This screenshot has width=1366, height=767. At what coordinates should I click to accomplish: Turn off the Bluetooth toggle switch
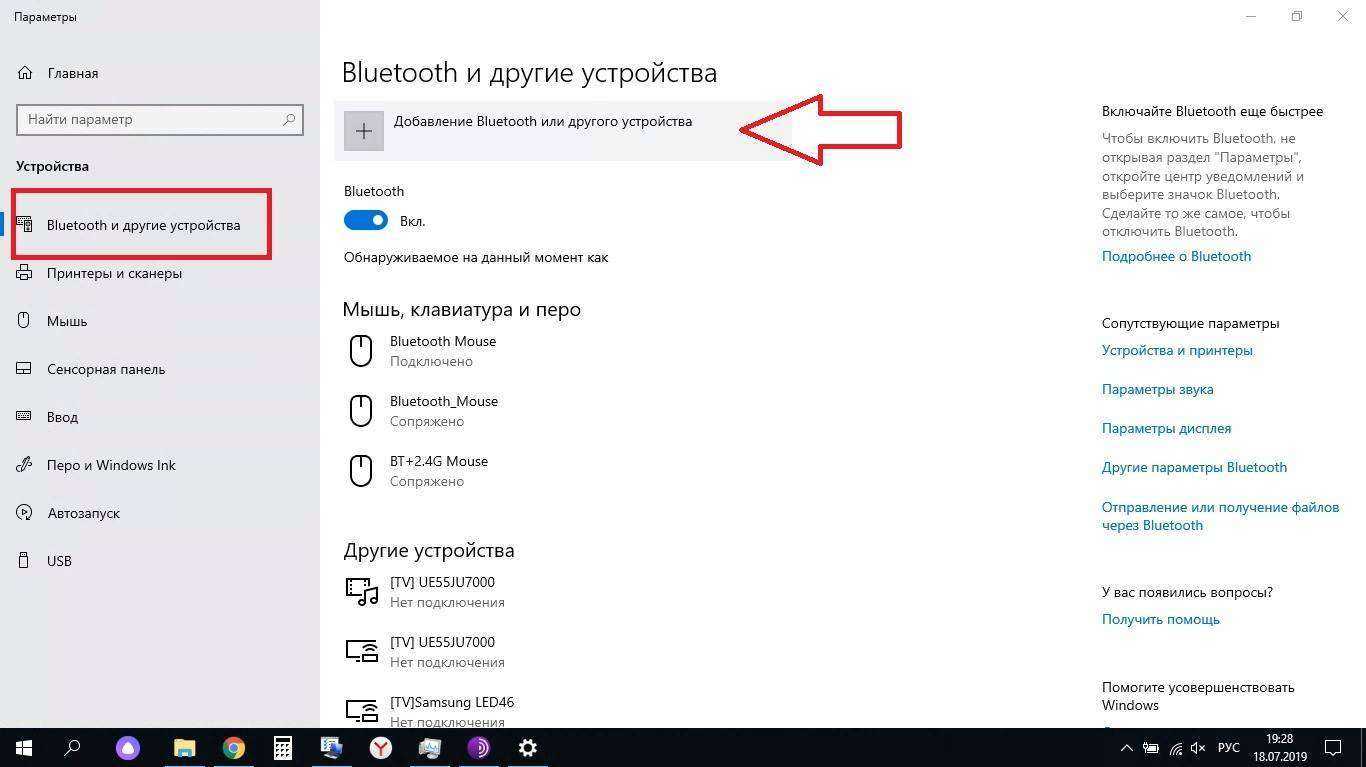[366, 220]
